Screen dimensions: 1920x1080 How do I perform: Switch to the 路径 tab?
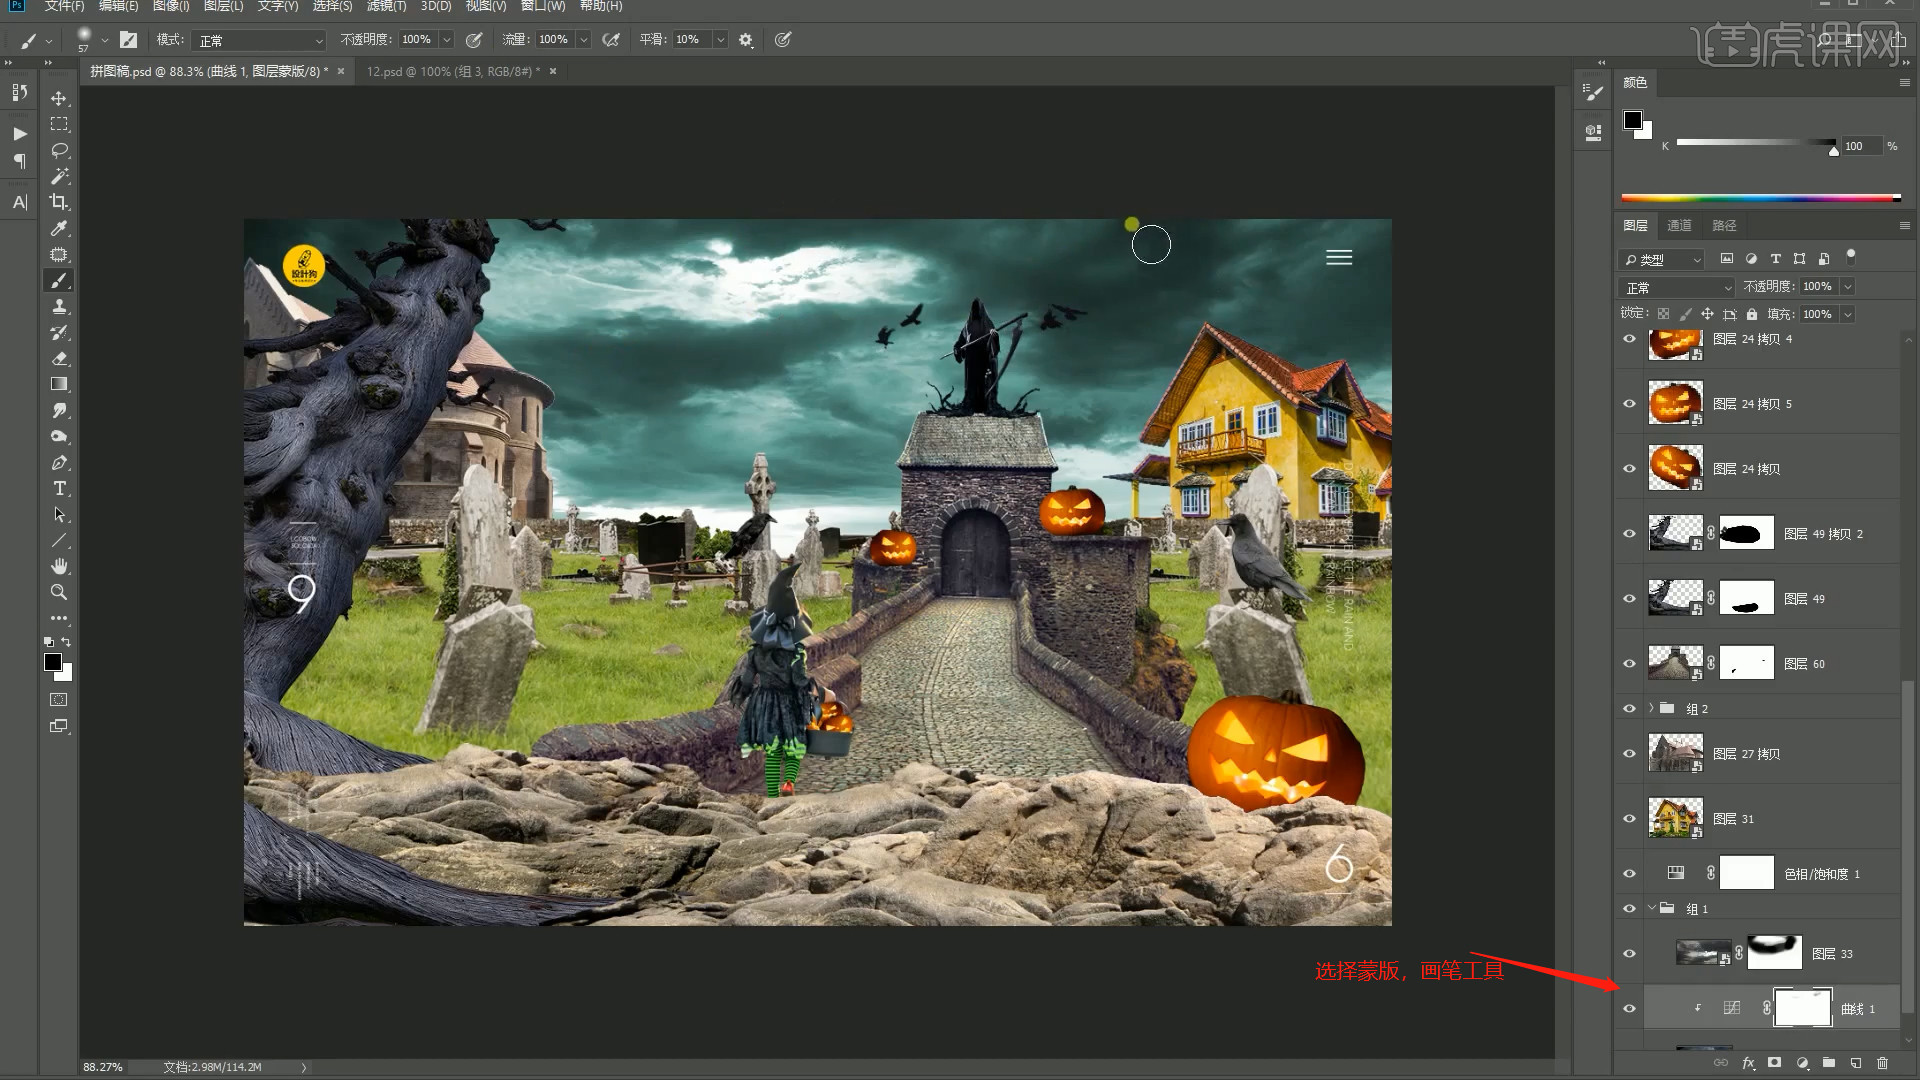pos(1724,225)
